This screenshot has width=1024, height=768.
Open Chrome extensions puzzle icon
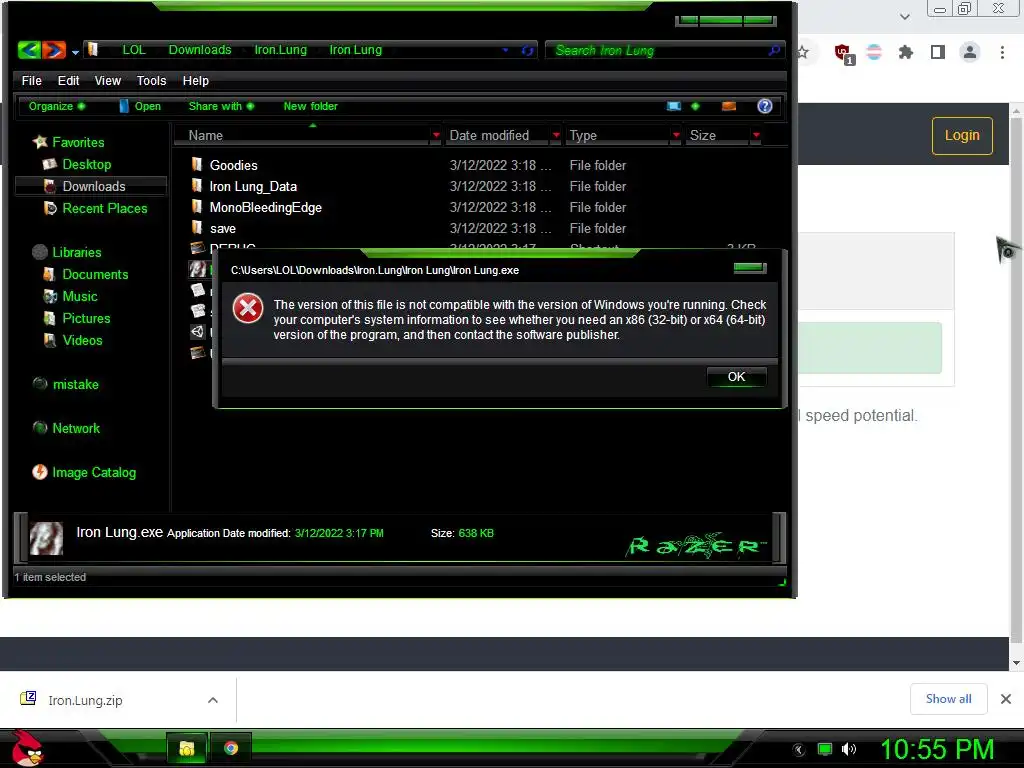tap(905, 52)
